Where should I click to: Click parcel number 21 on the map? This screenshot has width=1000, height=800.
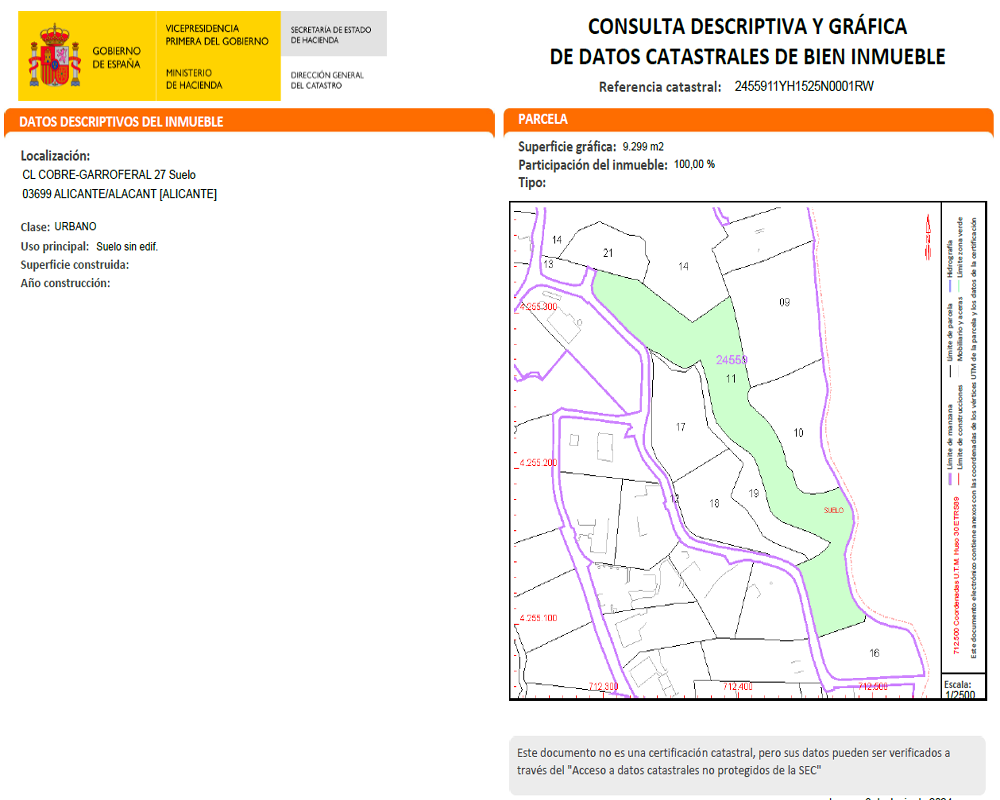point(608,253)
